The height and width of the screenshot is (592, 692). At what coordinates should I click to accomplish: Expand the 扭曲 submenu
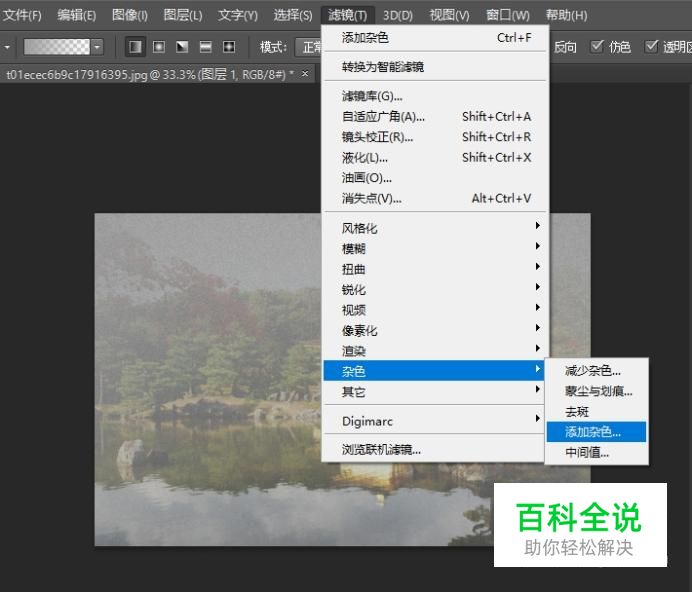[435, 269]
